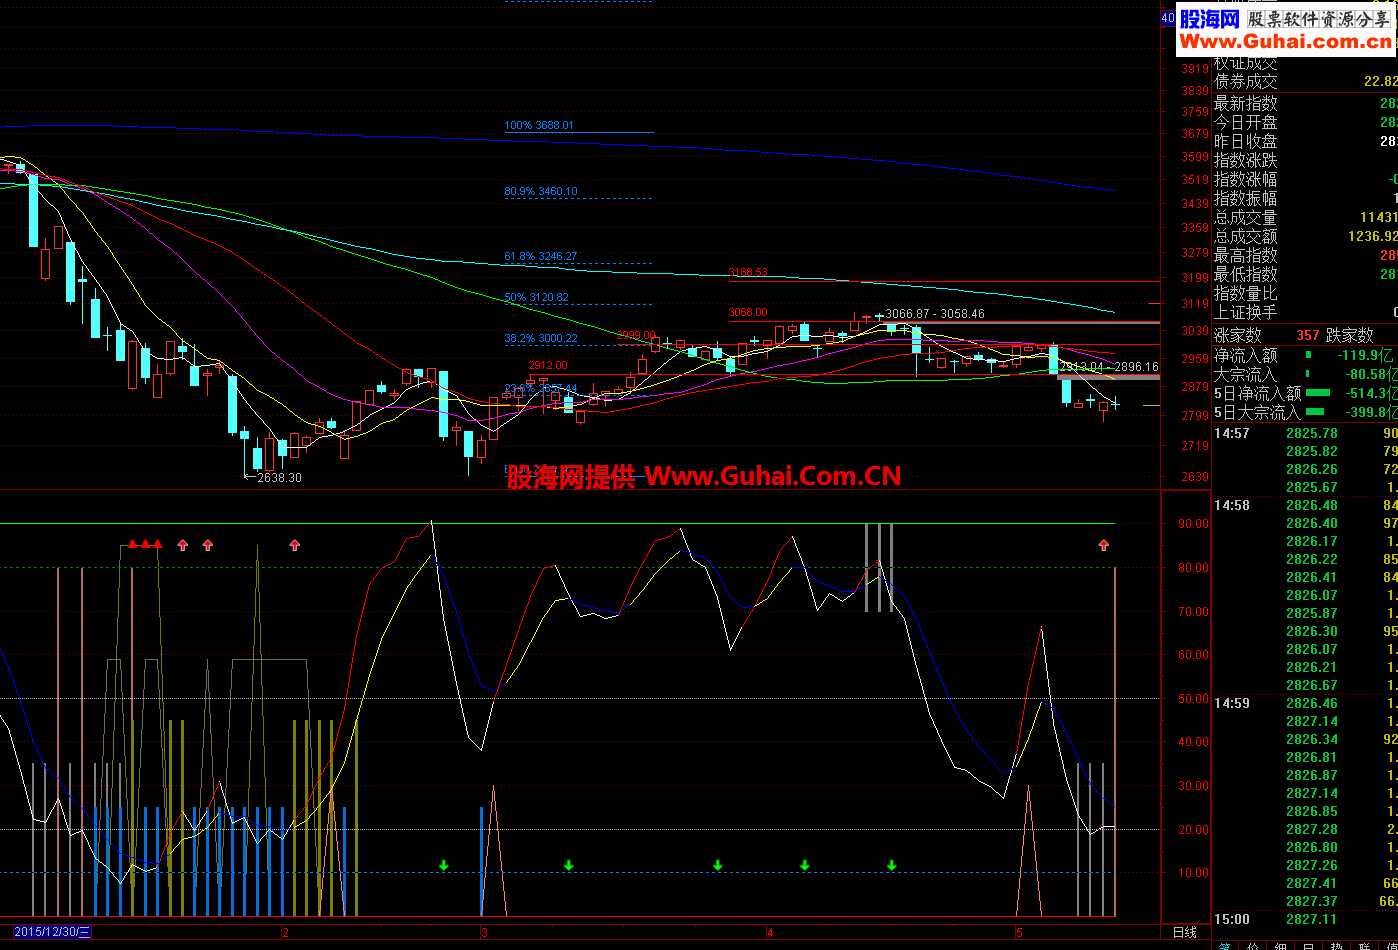Image resolution: width=1398 pixels, height=950 pixels.
Task: Open the 联 tab at bottom right
Action: click(x=1364, y=944)
